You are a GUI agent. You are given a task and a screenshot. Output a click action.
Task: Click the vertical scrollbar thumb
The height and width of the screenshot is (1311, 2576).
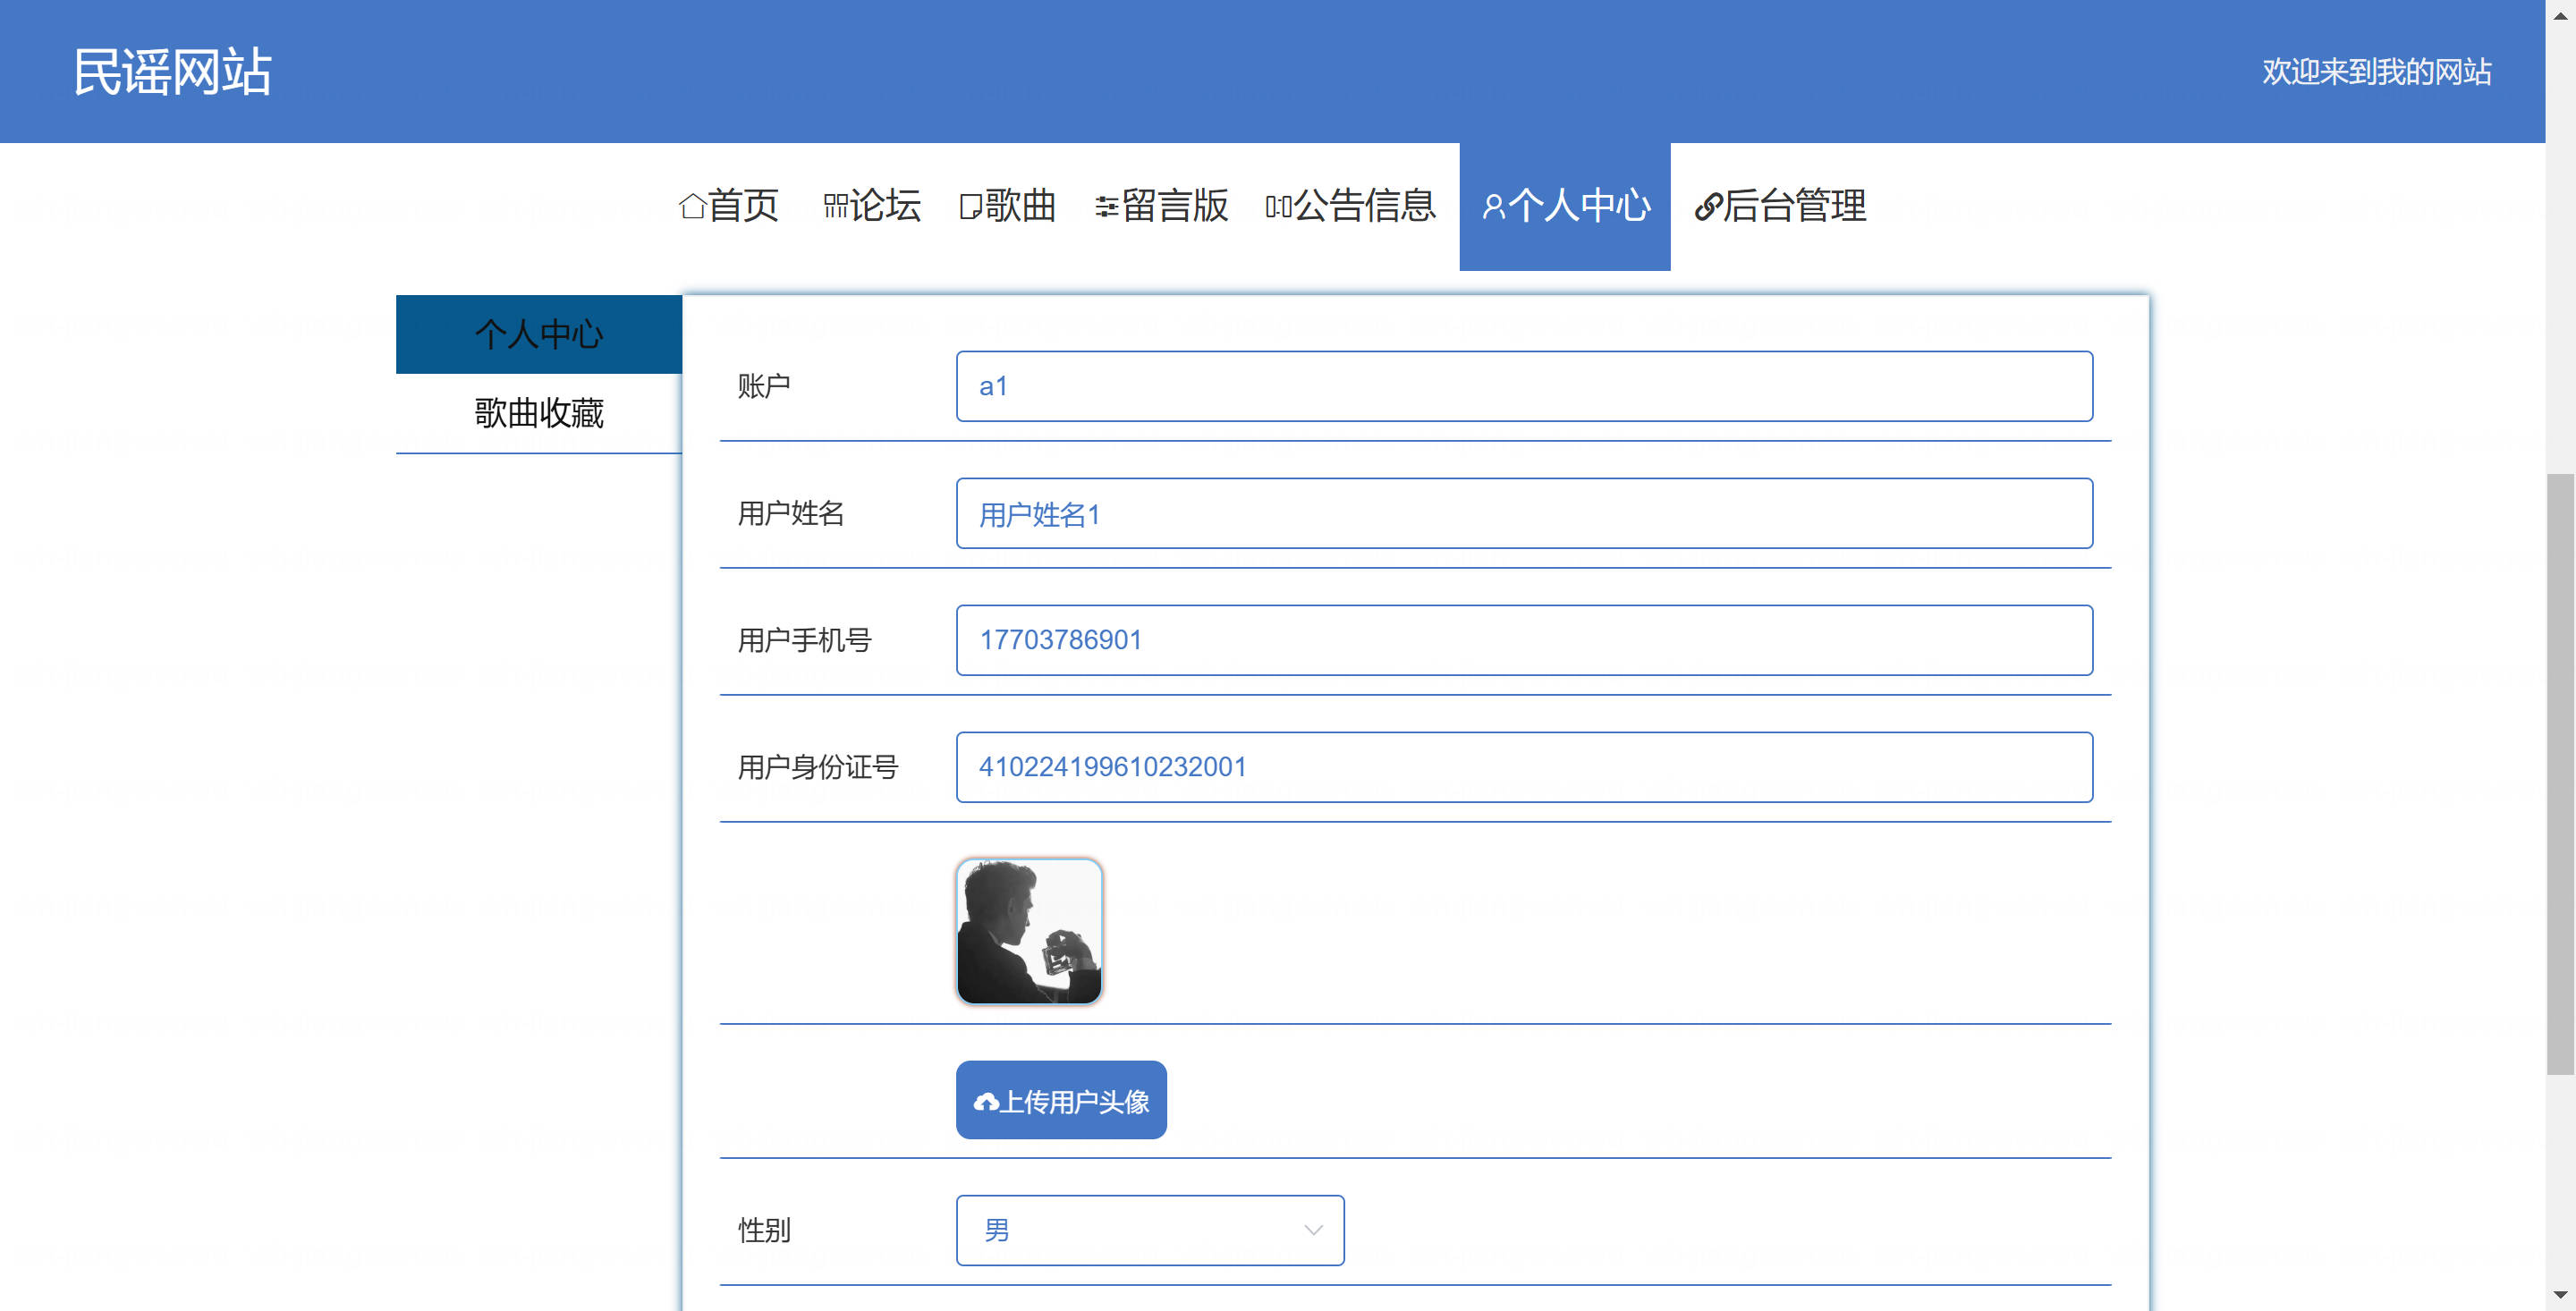pyautogui.click(x=2560, y=775)
